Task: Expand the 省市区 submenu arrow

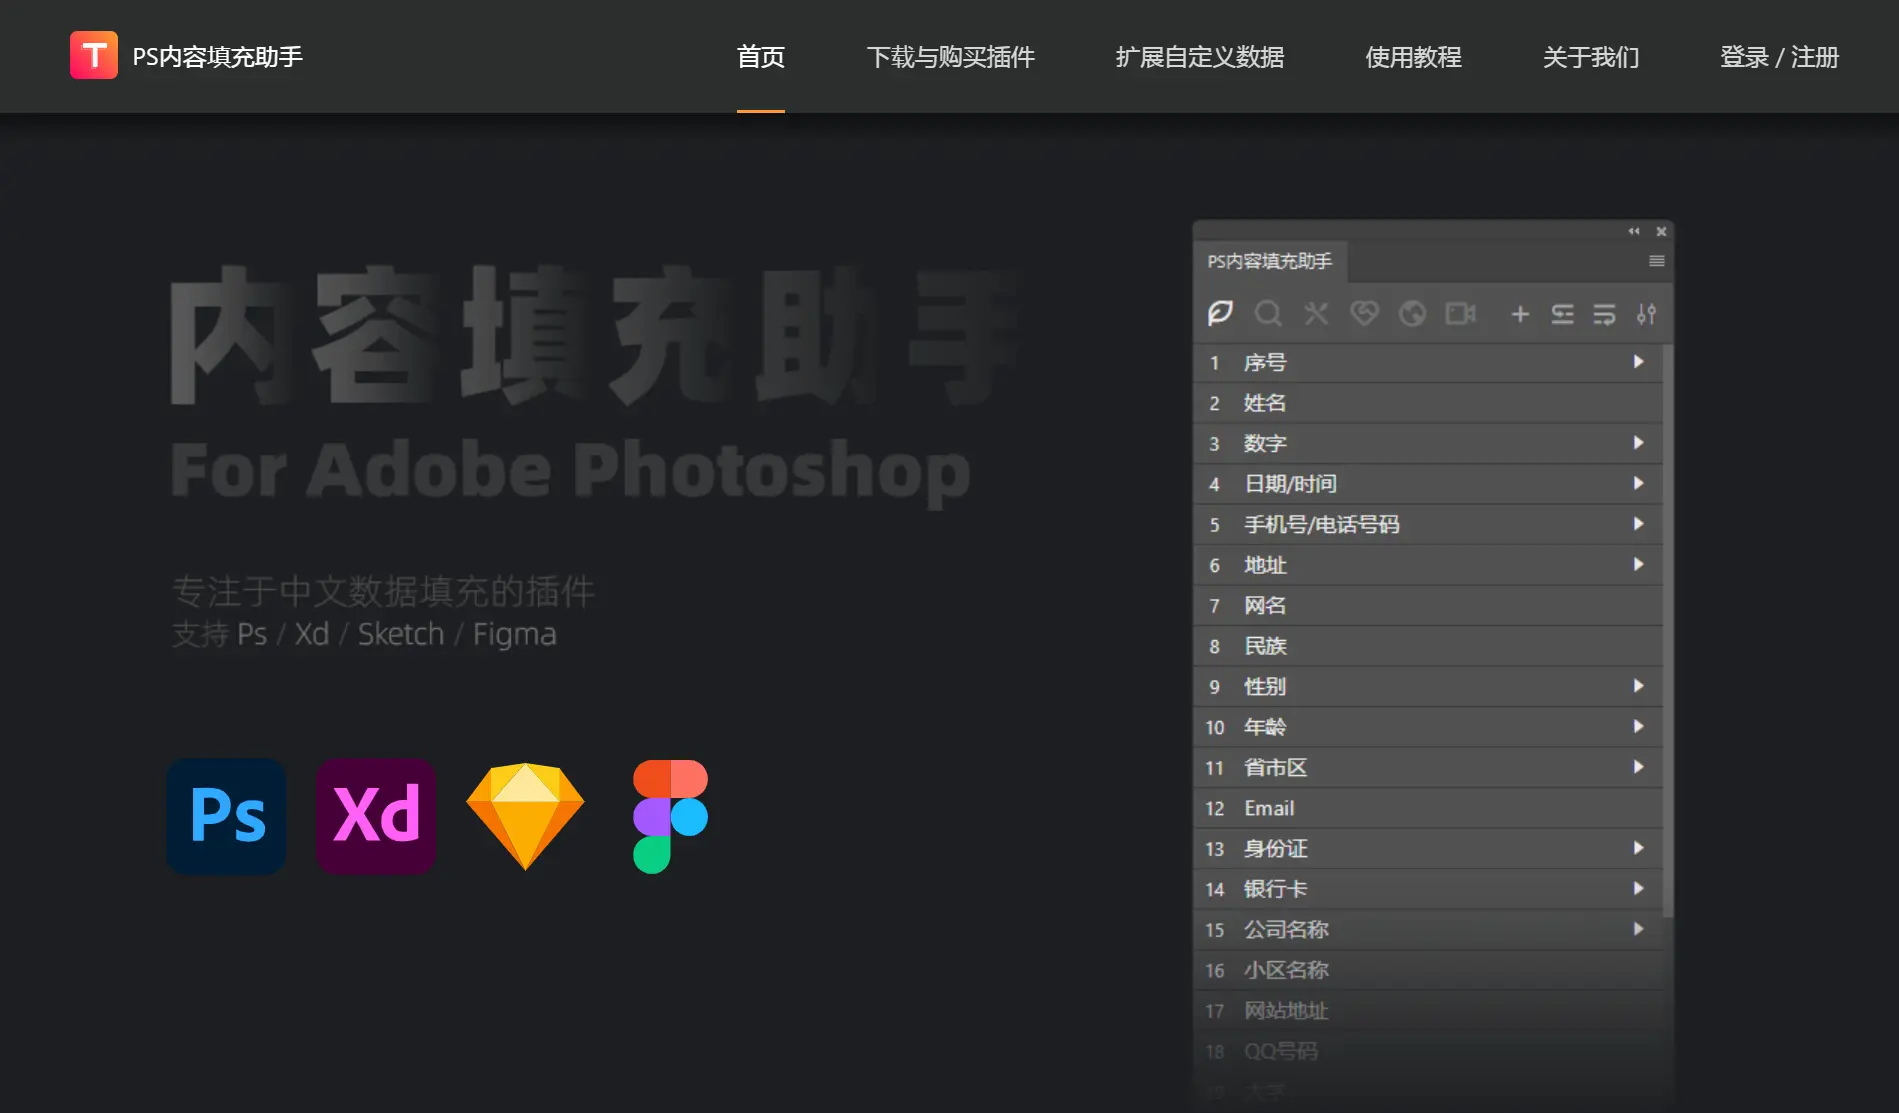Action: click(x=1638, y=767)
